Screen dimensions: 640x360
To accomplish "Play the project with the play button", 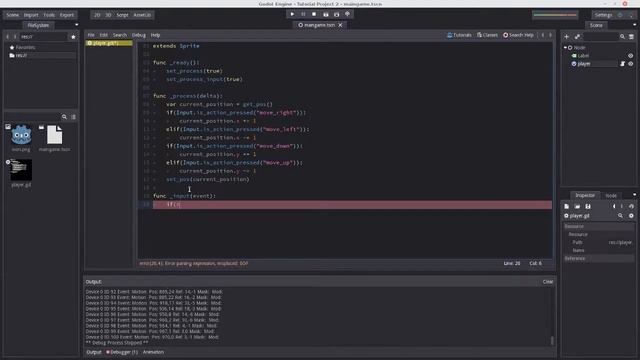I will pyautogui.click(x=292, y=14).
